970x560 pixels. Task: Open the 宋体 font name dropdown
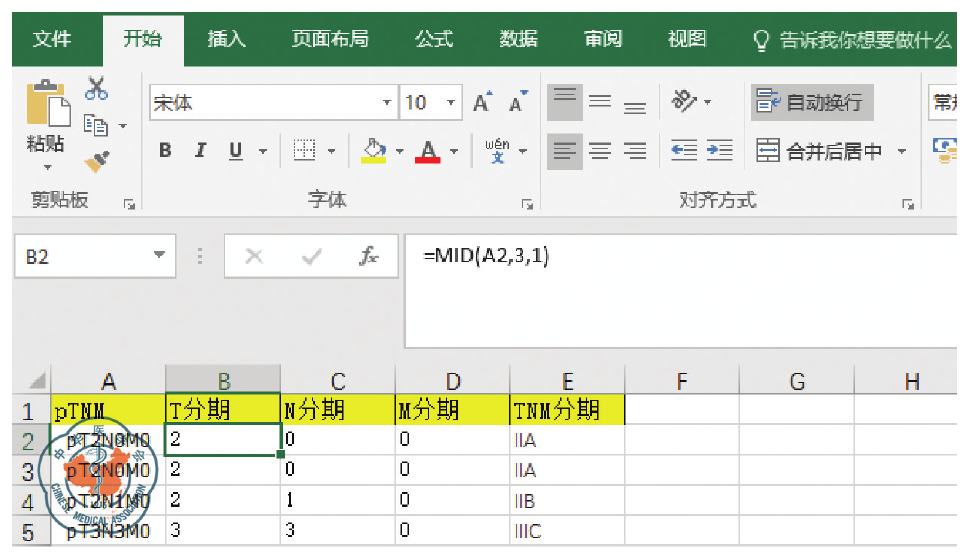[x=387, y=103]
